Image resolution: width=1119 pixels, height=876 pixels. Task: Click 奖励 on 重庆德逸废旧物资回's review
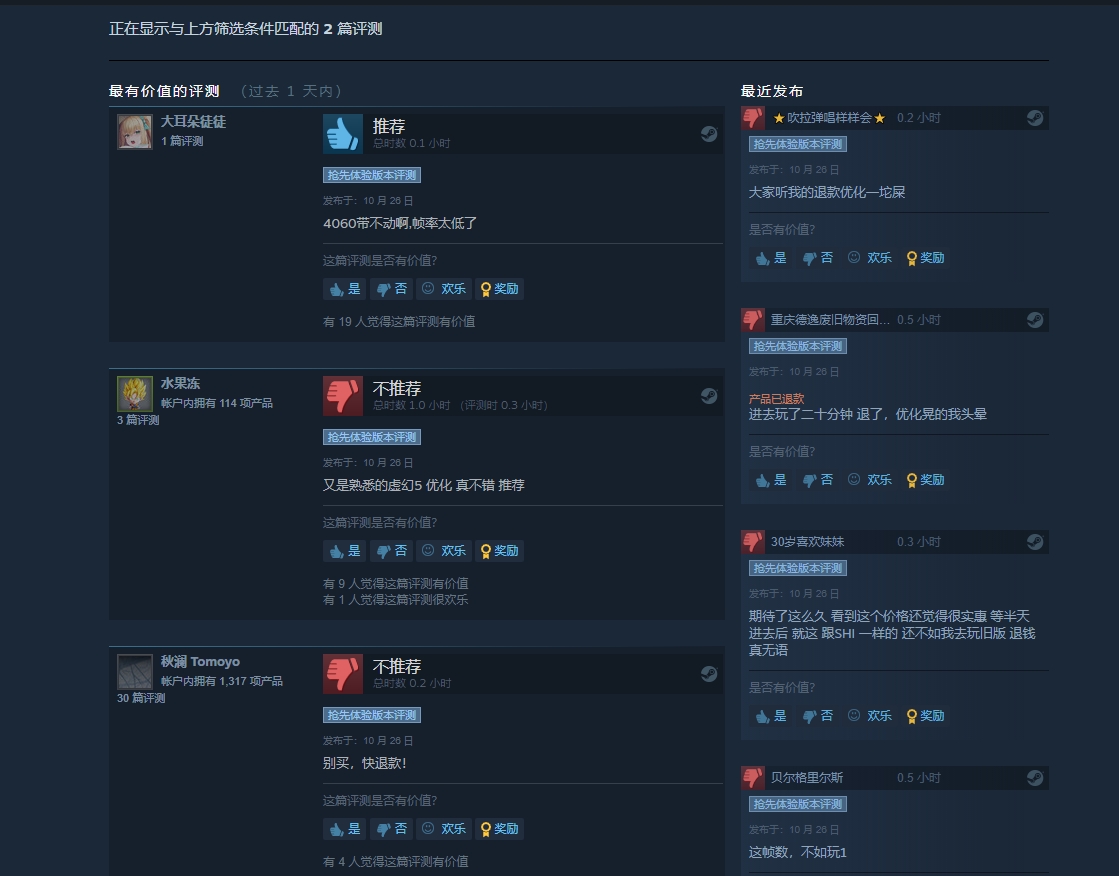(926, 480)
